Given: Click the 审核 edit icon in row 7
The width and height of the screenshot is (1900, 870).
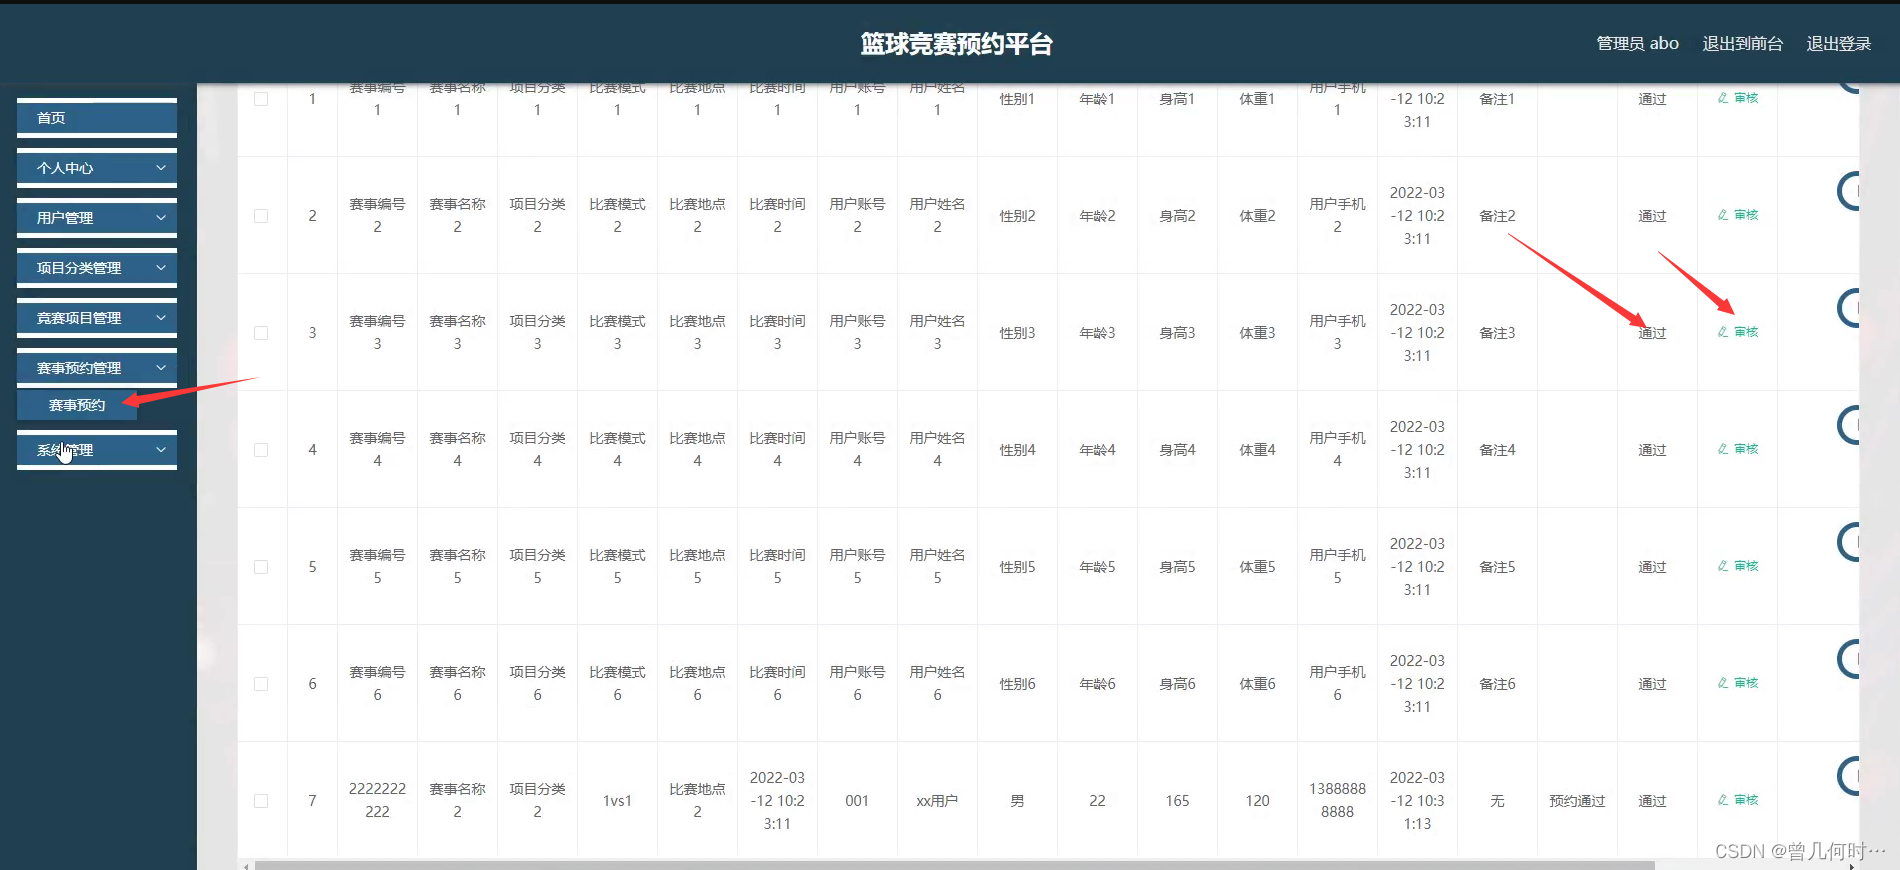Looking at the screenshot, I should pyautogui.click(x=1723, y=800).
